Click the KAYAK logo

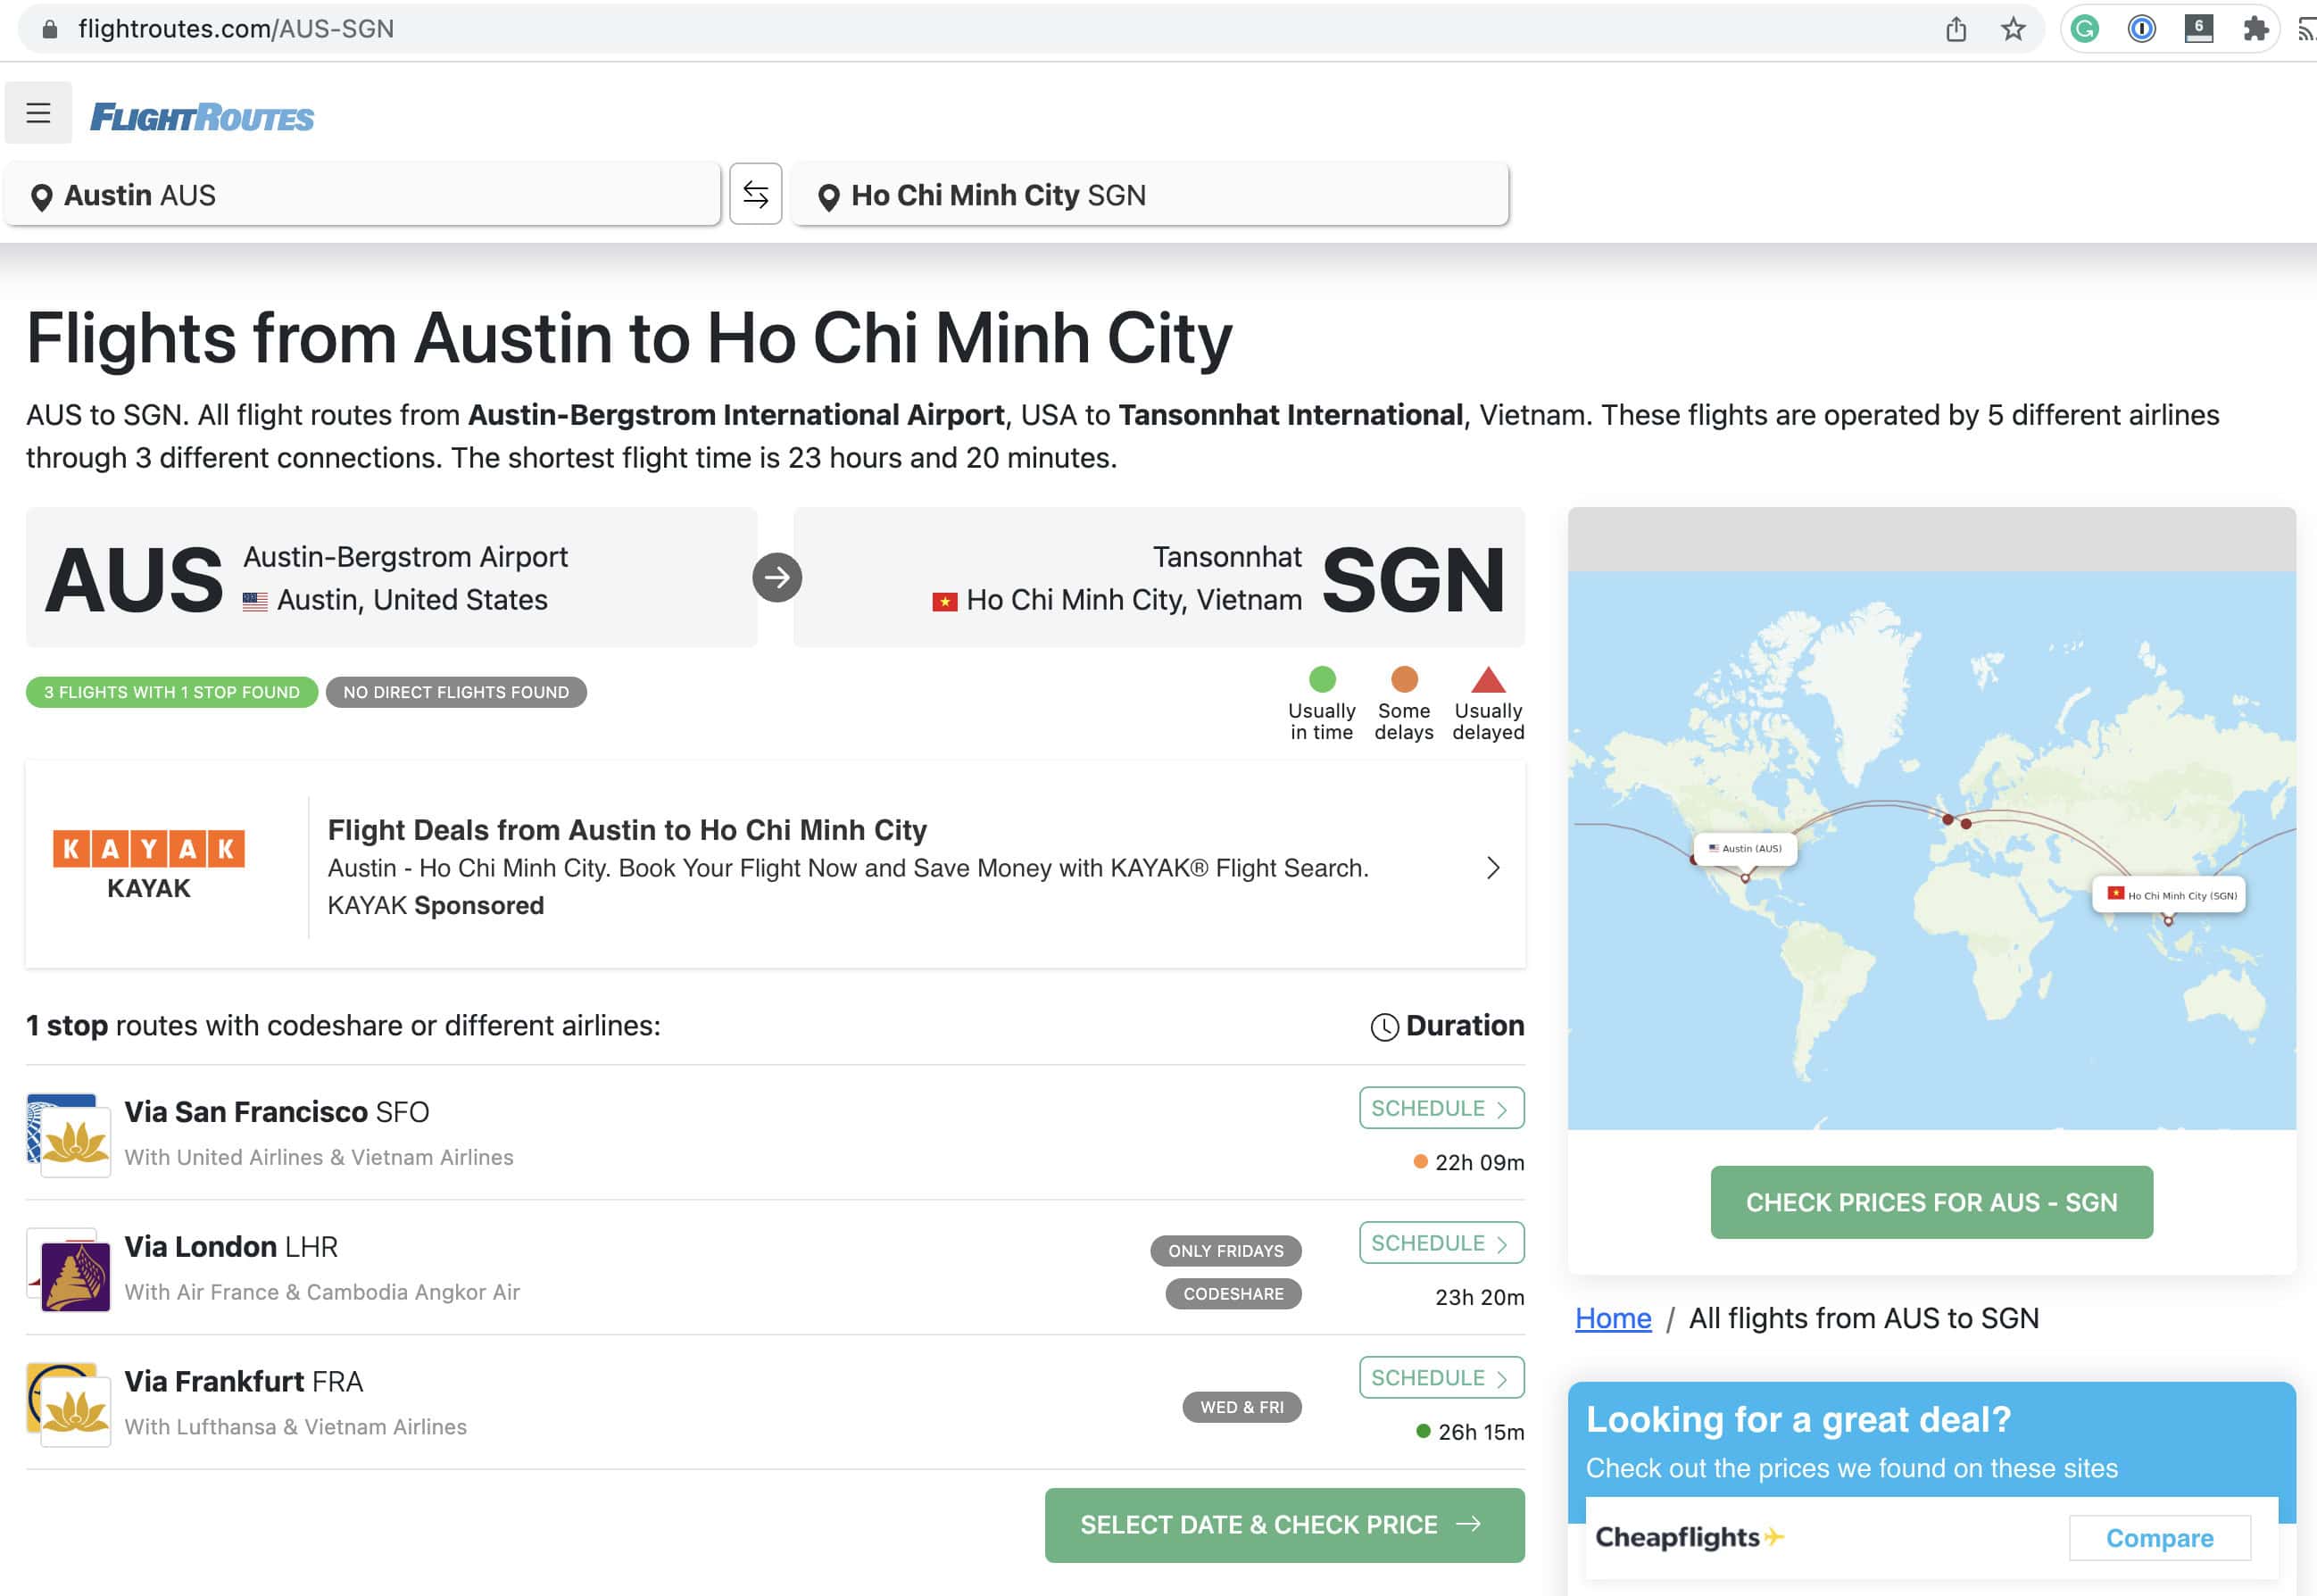pos(149,865)
